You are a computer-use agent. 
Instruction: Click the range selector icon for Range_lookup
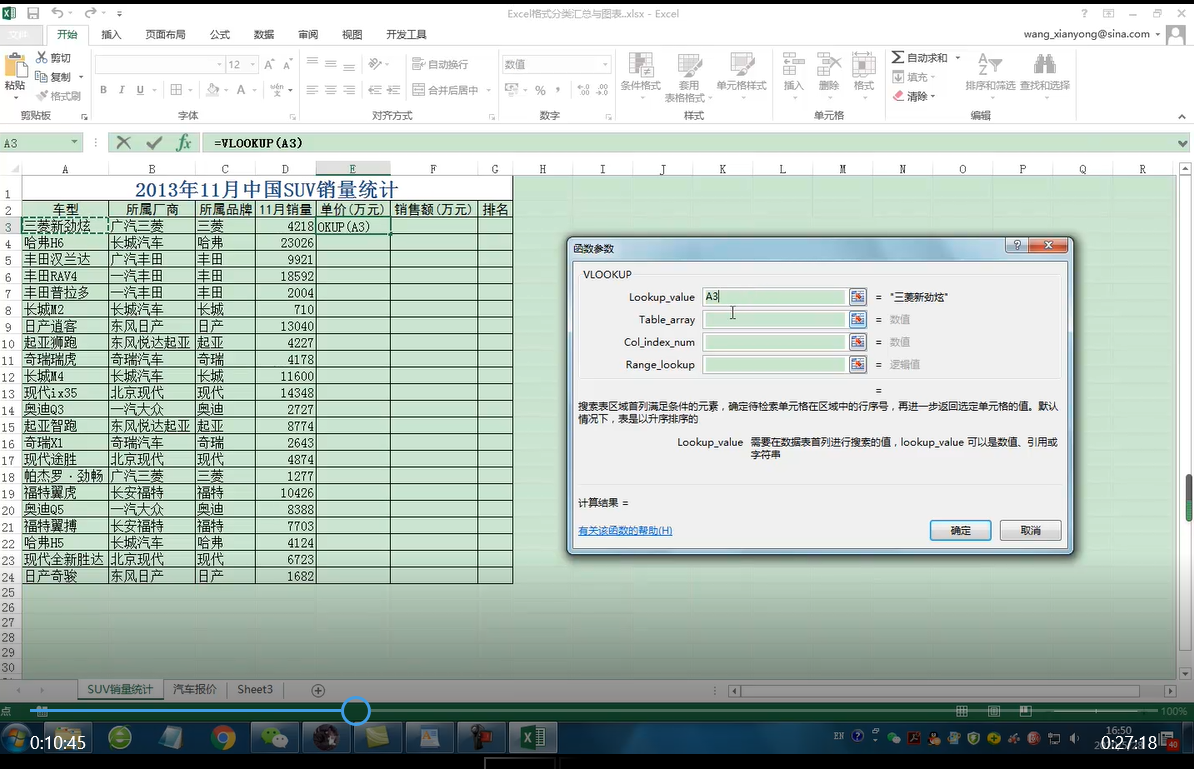click(857, 365)
